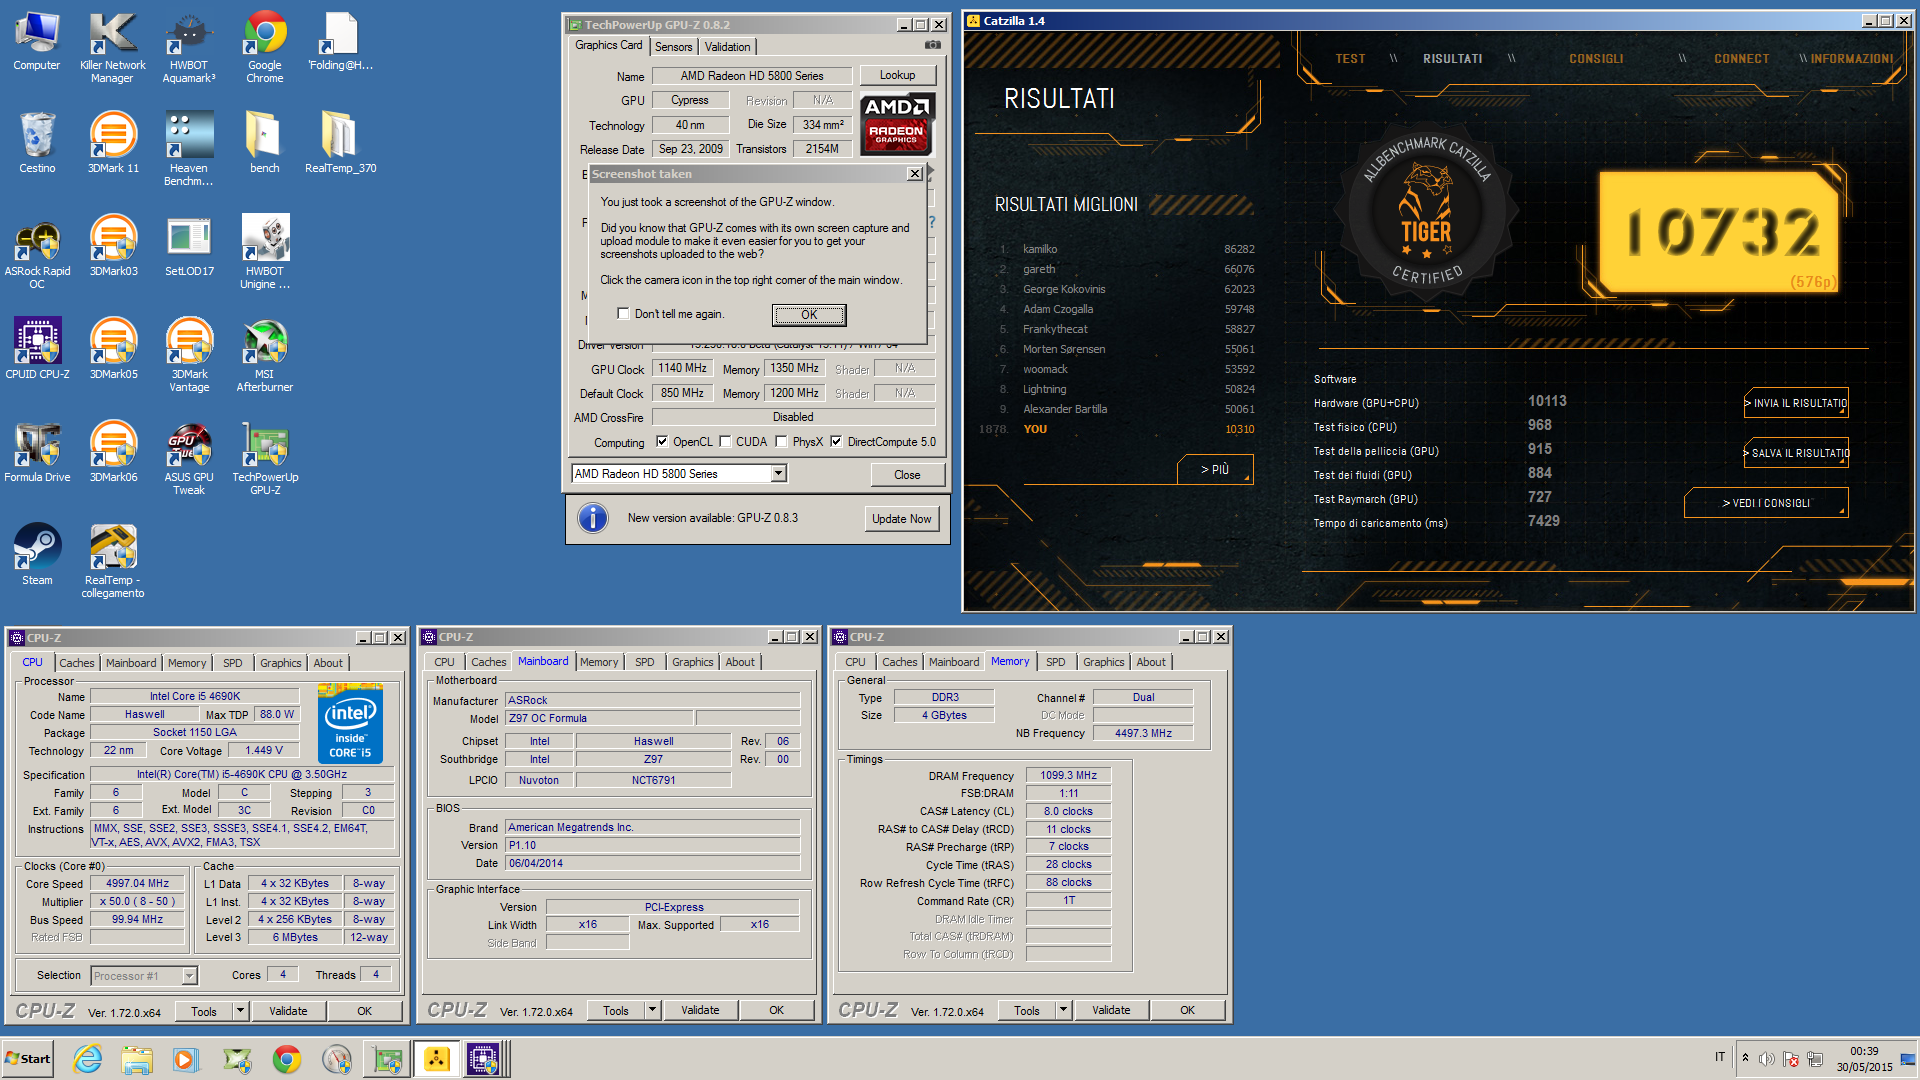Click the volume icon in the system tray
Image resolution: width=1920 pixels, height=1080 pixels.
click(x=1766, y=1058)
